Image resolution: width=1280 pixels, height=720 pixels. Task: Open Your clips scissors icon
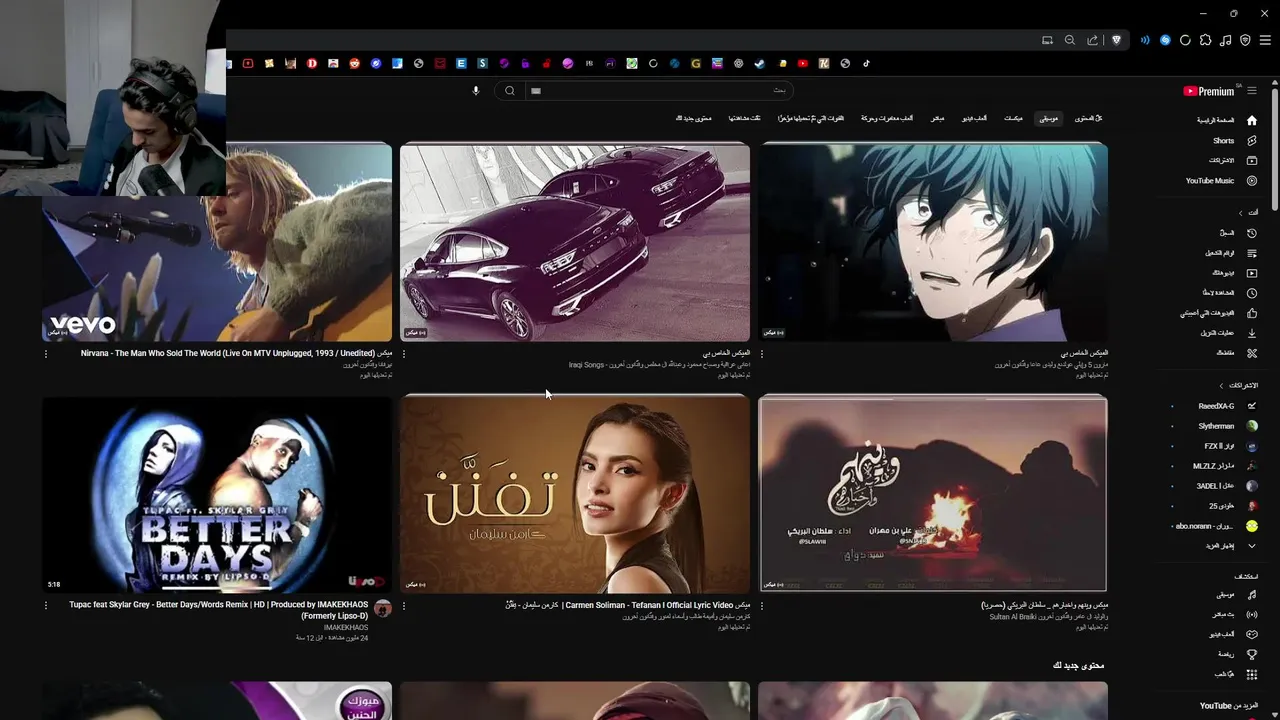[1251, 353]
